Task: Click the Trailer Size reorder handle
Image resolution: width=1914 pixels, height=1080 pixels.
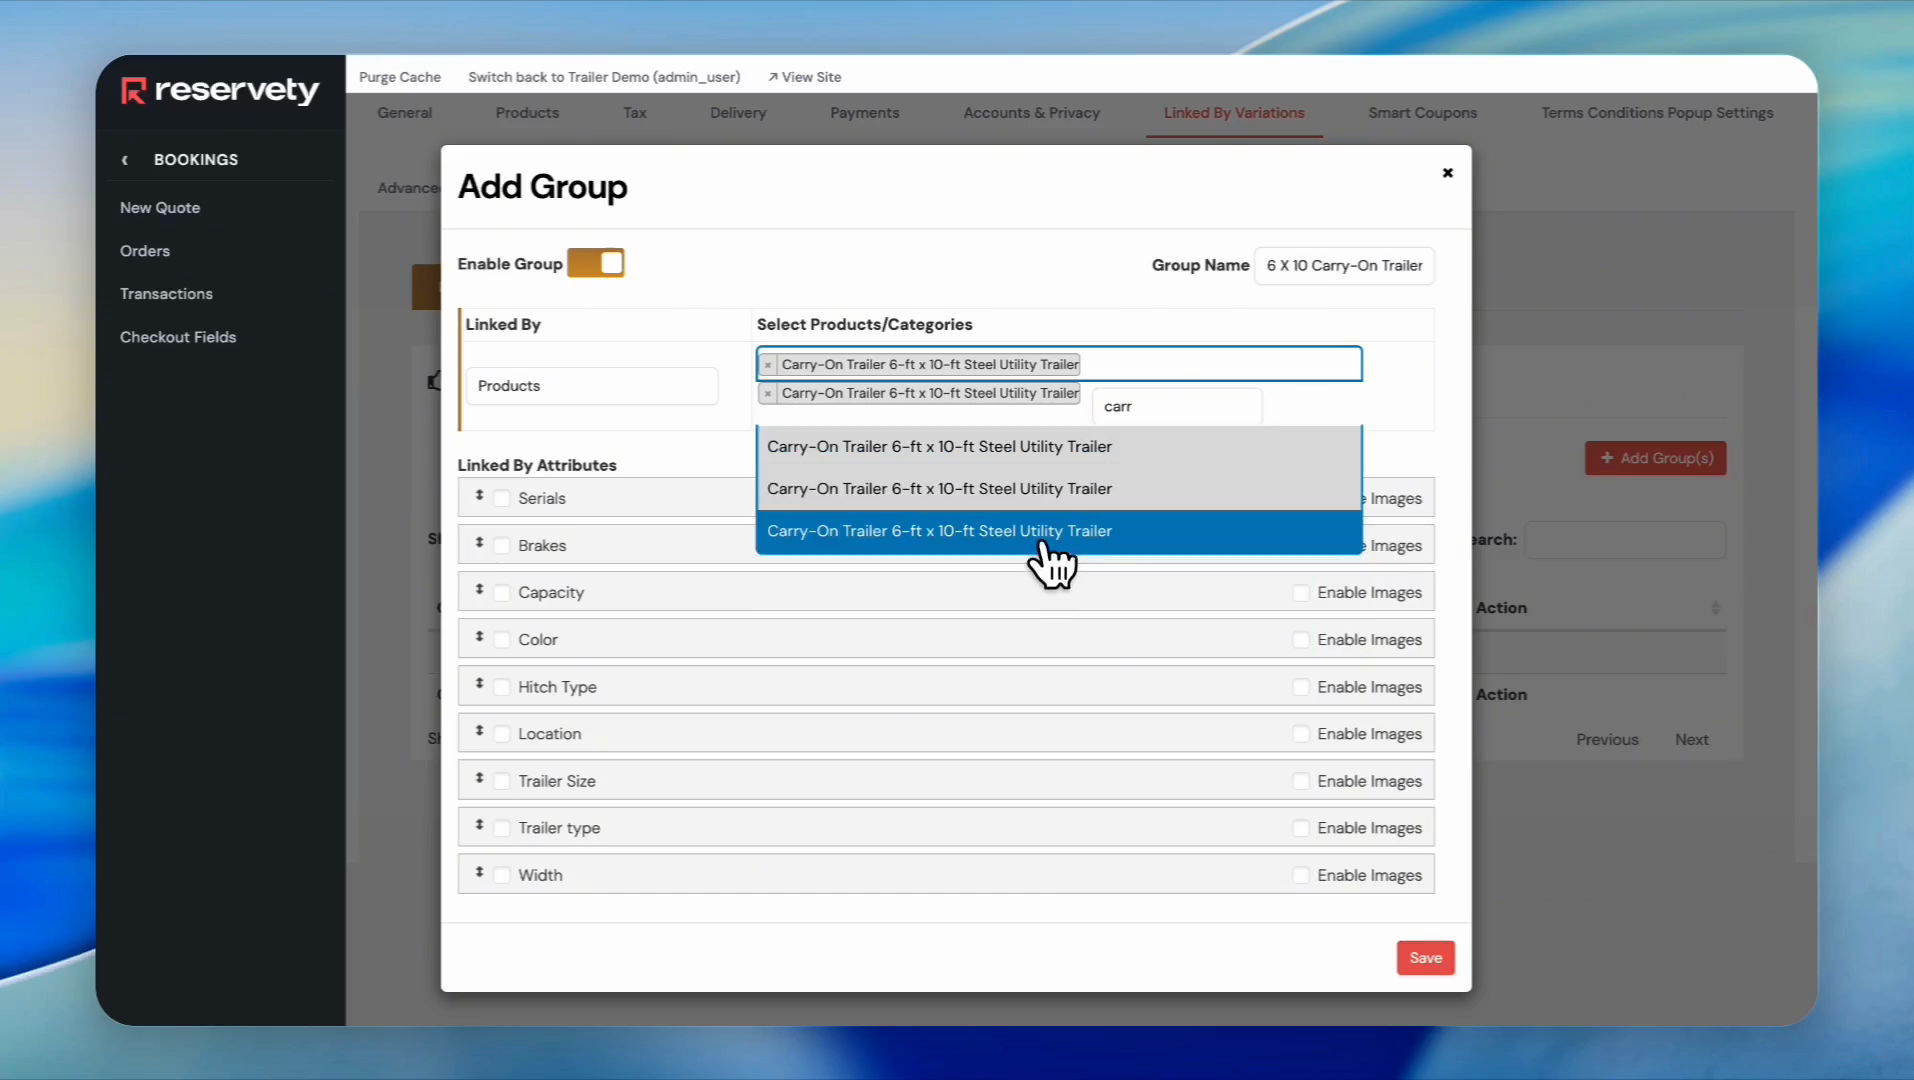Action: [479, 777]
